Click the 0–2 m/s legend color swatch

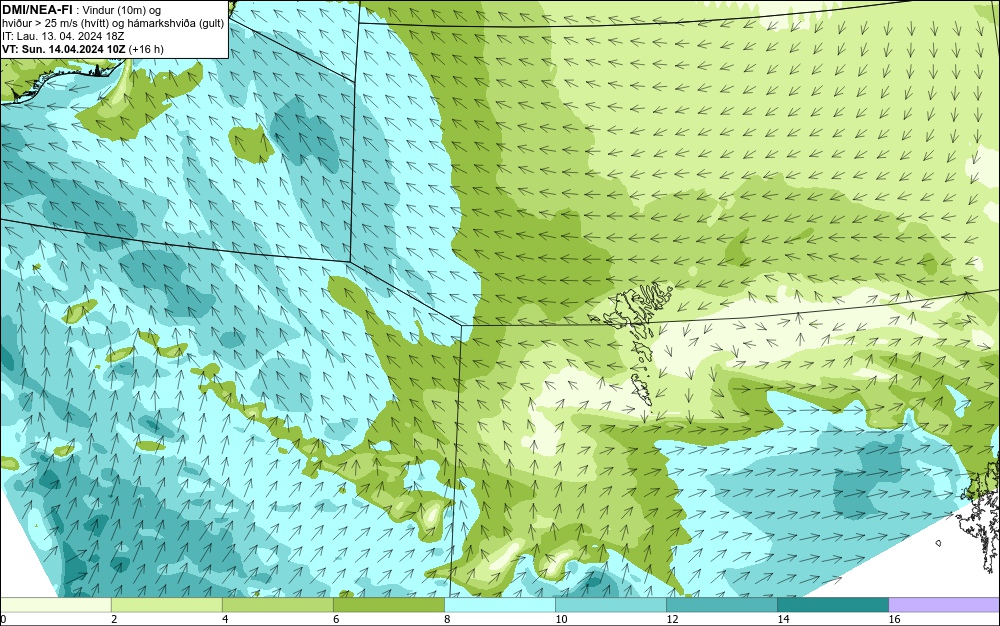point(55,604)
